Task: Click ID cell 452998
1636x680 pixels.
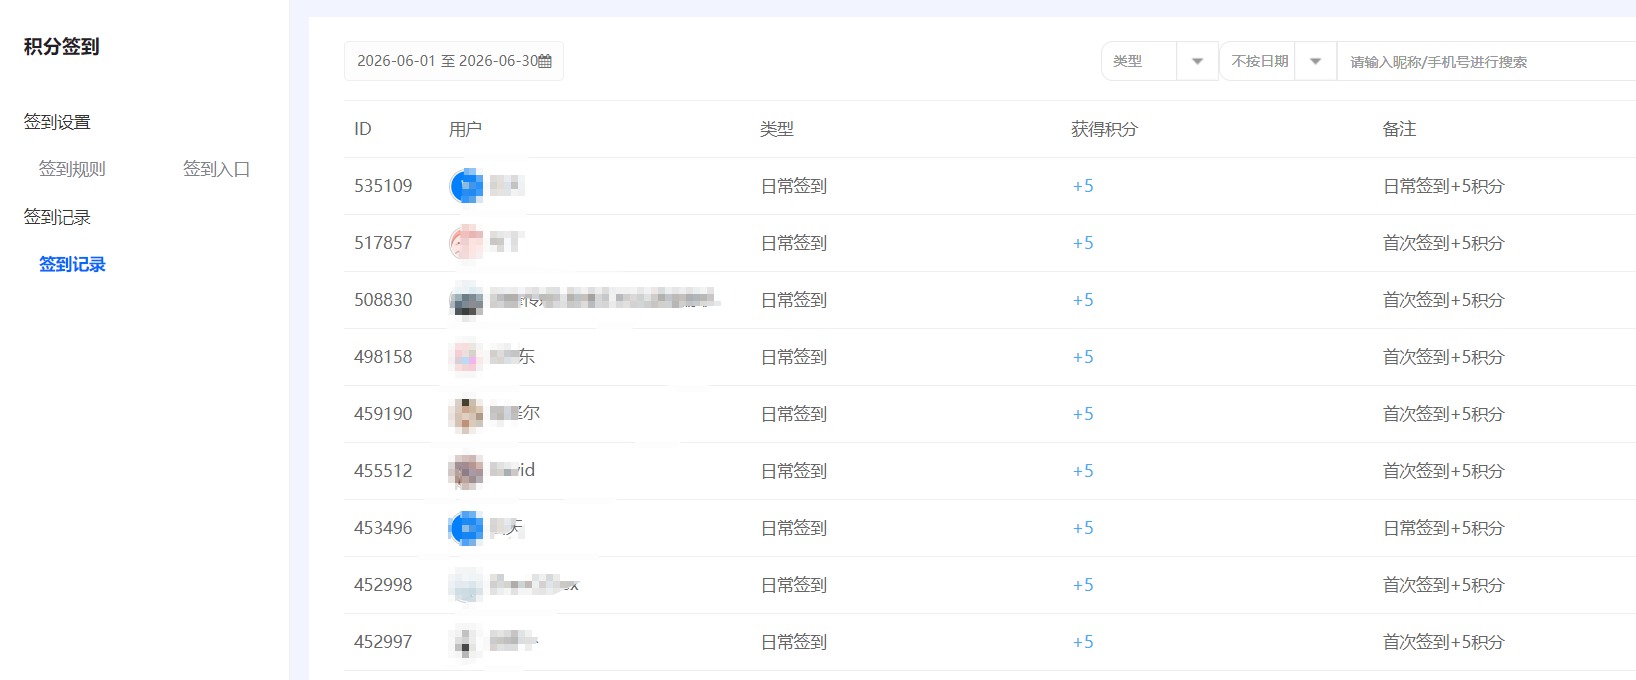Action: [383, 585]
